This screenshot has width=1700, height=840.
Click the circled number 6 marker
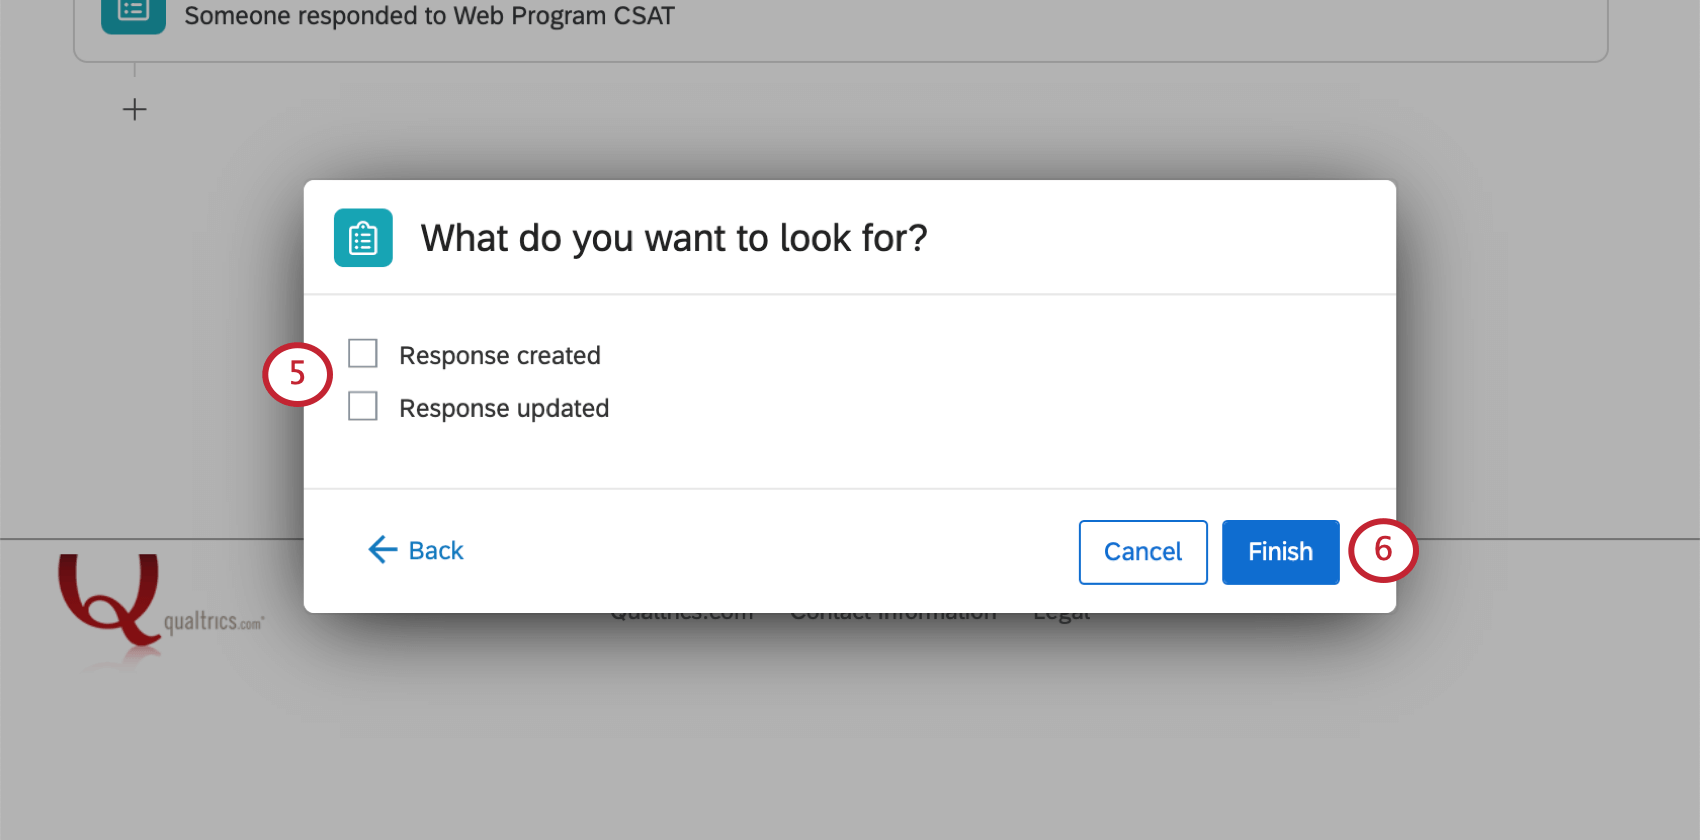[x=1383, y=550]
